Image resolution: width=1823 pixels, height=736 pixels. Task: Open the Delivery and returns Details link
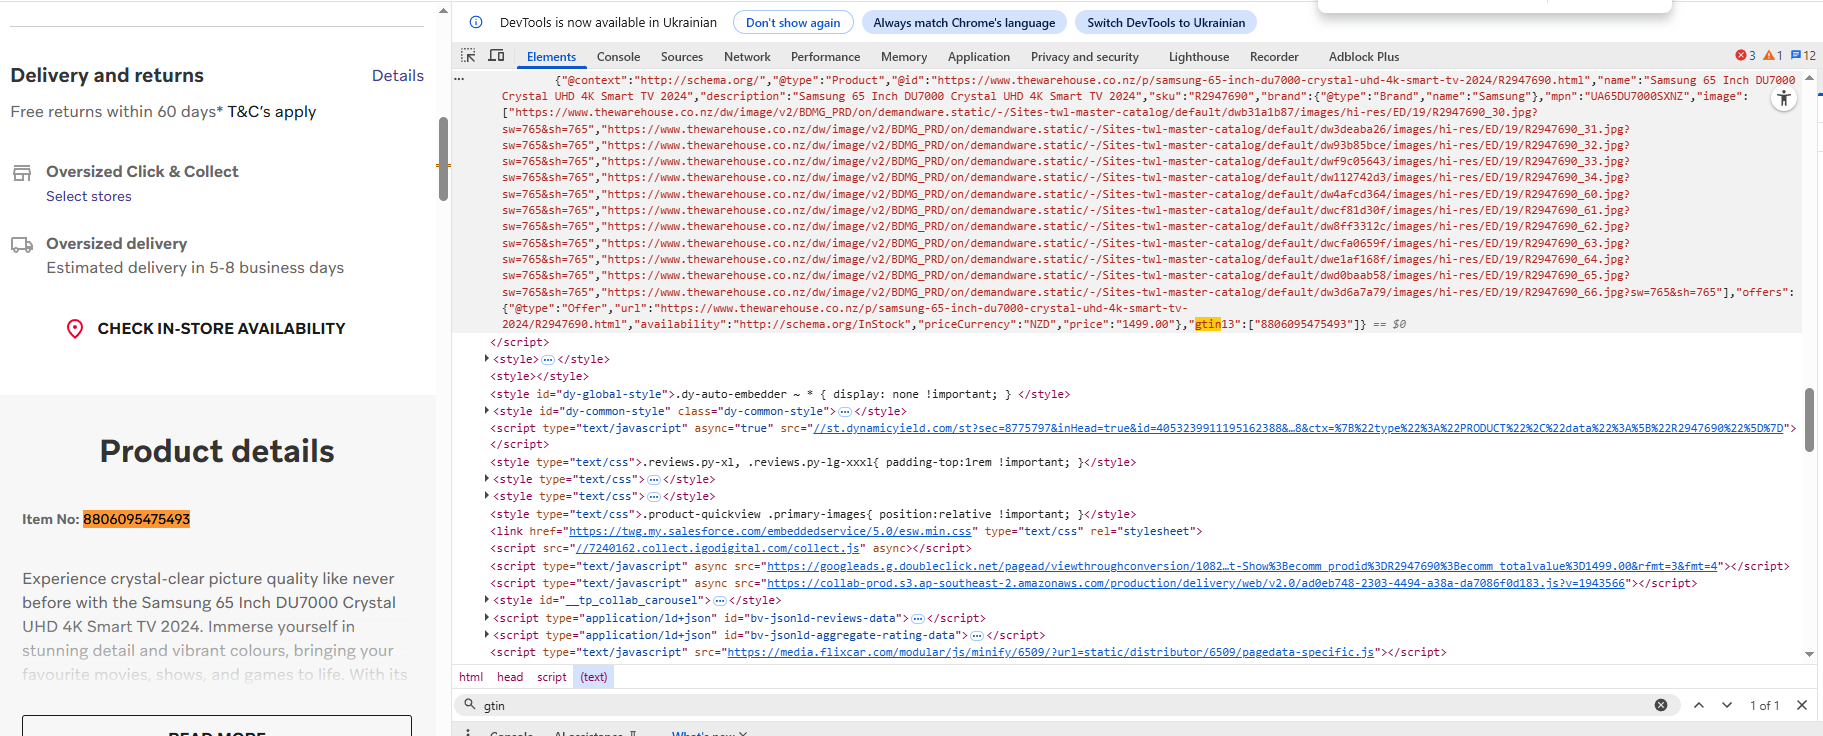398,76
